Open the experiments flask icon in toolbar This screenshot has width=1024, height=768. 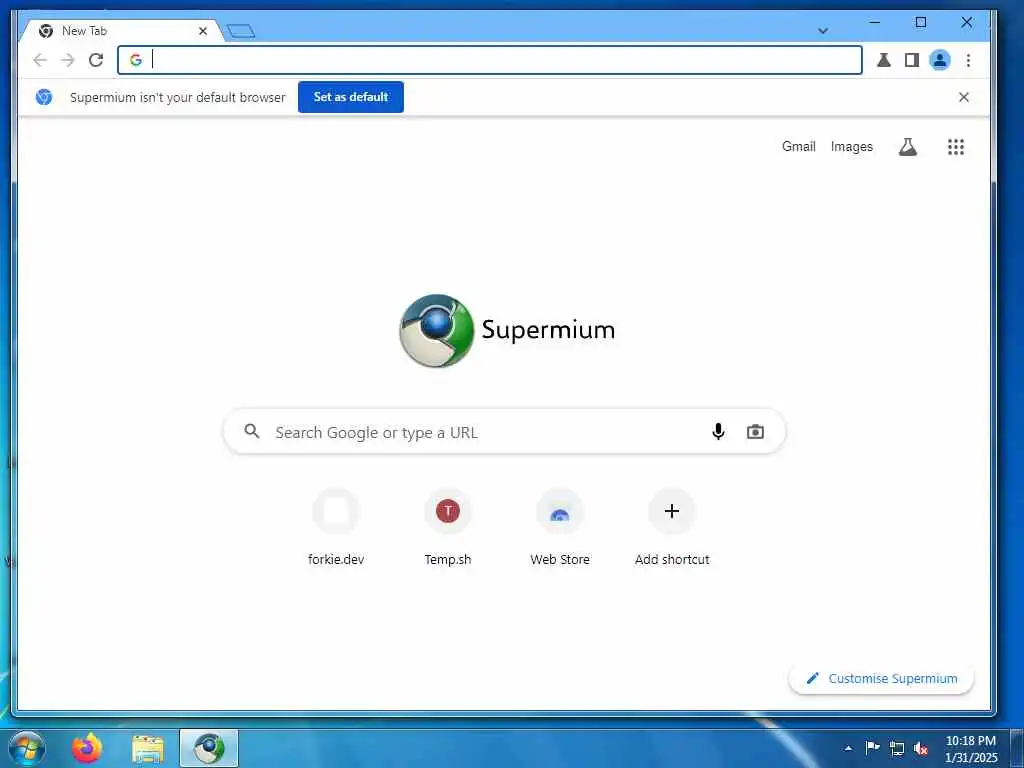point(884,60)
